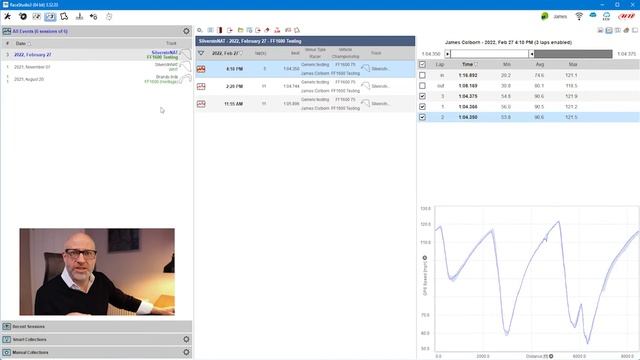Image resolution: width=640 pixels, height=360 pixels.
Task: Select the 1:16.892 in-lap time cell
Action: (468, 75)
